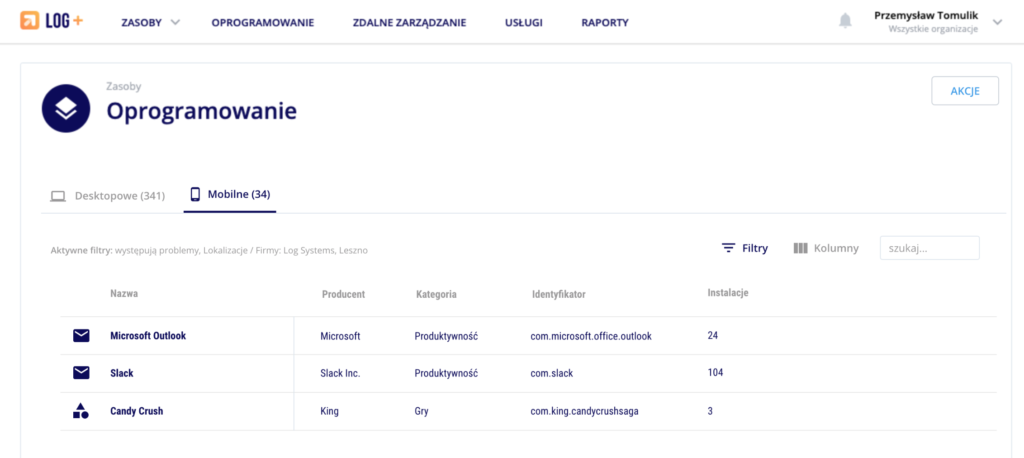Expand the user account chevron

pos(997,22)
